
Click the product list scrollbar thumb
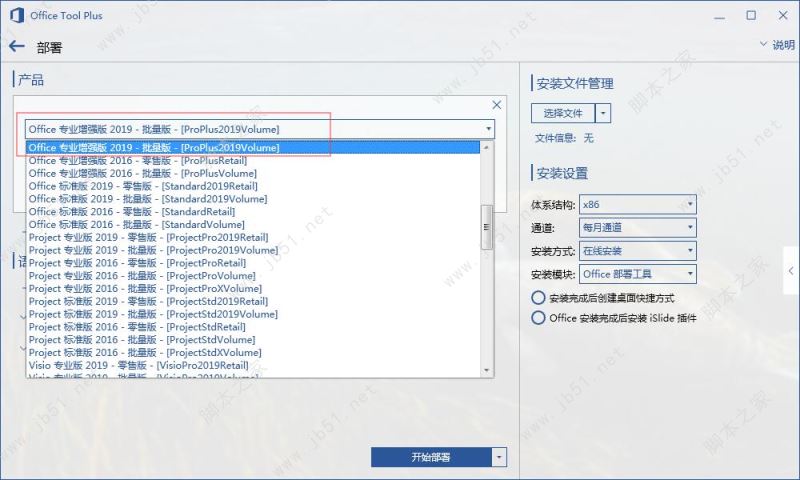[487, 227]
